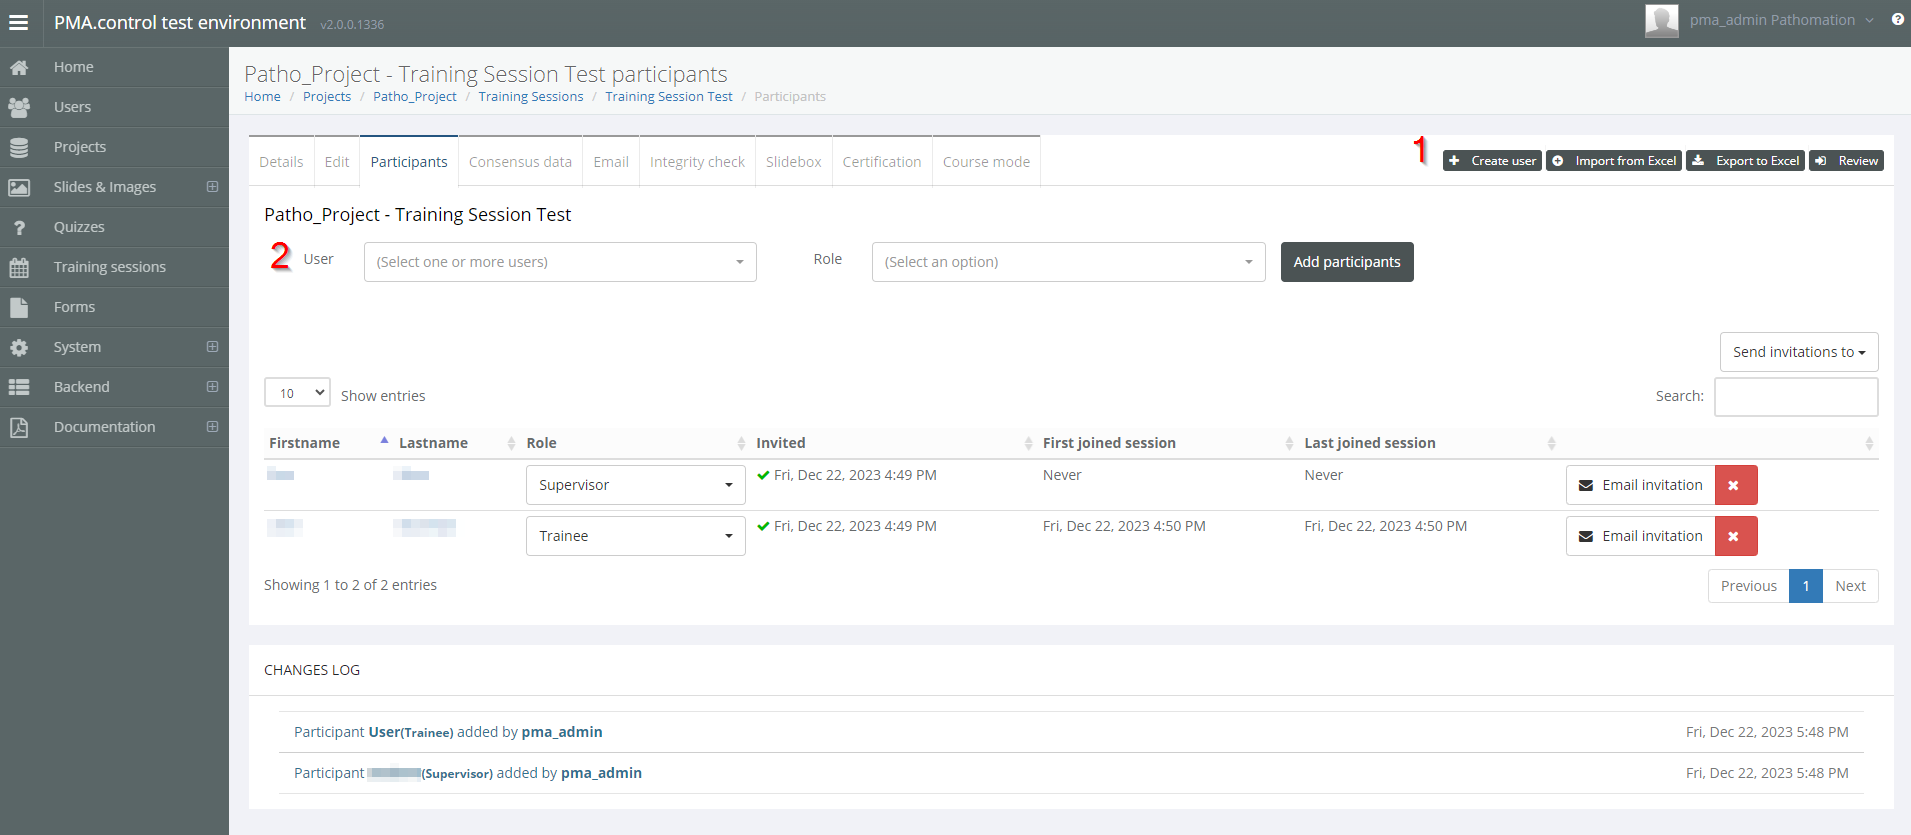Expand the Backend sidebar section
Image resolution: width=1911 pixels, height=835 pixels.
[212, 387]
